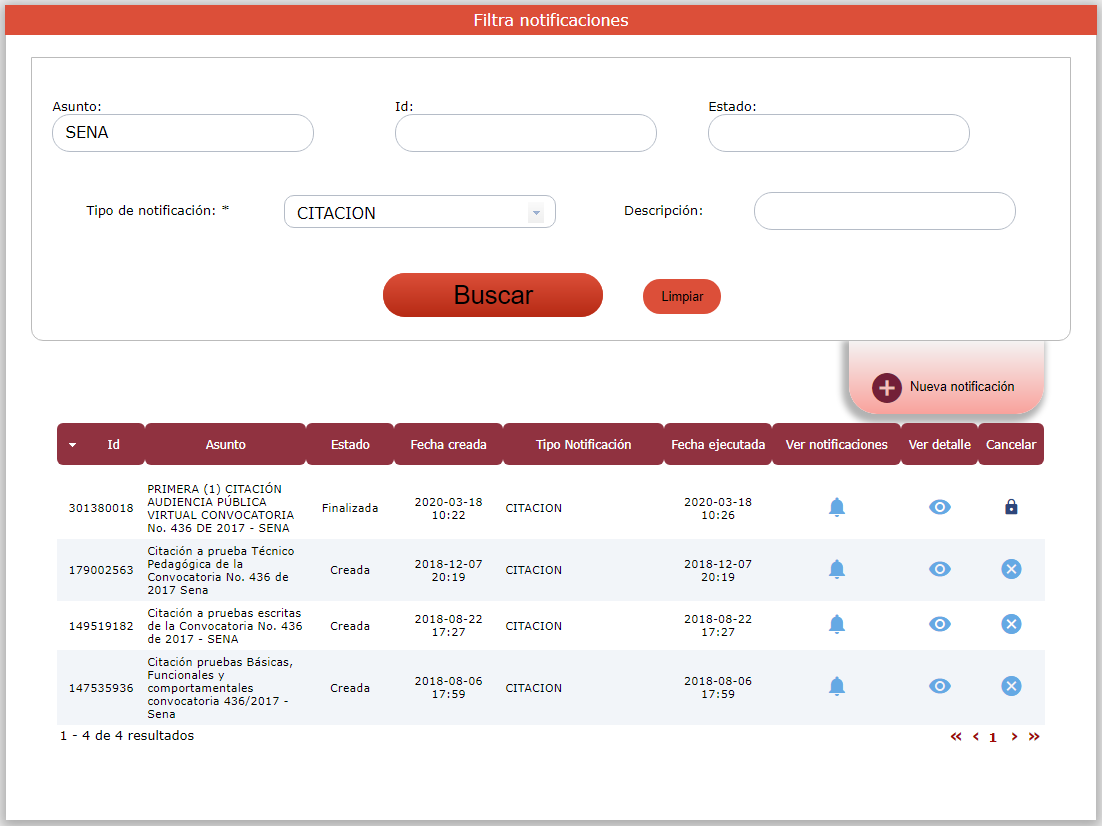
Task: View notifications bell for row 179002563
Action: (x=837, y=569)
